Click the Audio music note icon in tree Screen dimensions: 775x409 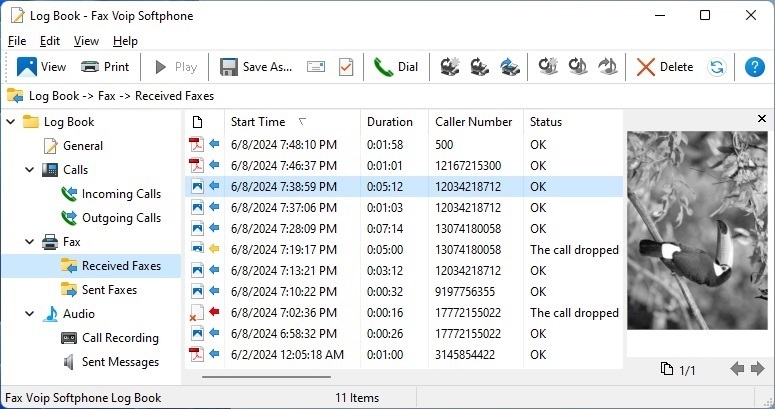pos(50,314)
